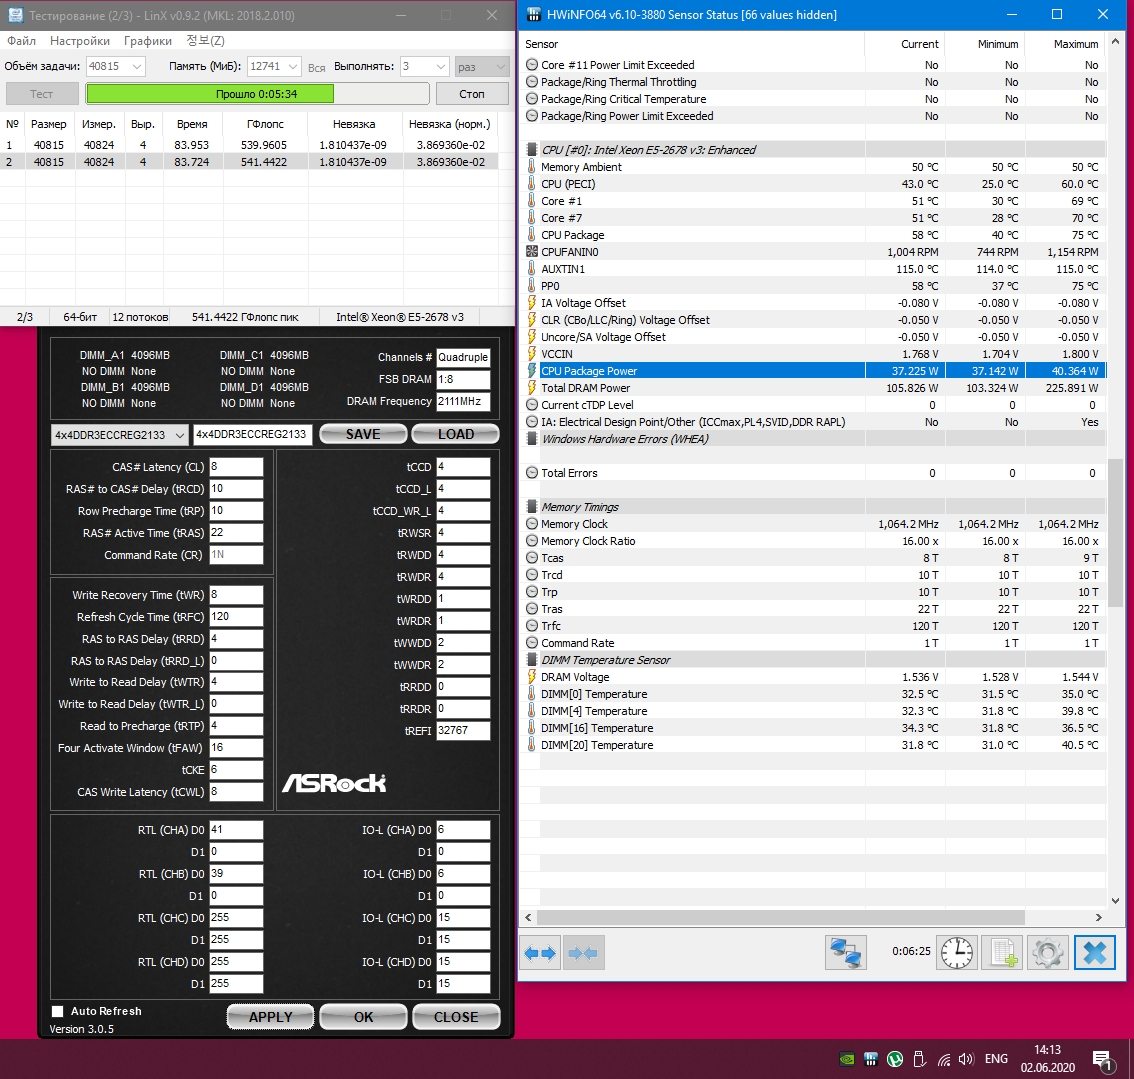Image resolution: width=1134 pixels, height=1079 pixels.
Task: Click the Вся memory button
Action: pyautogui.click(x=316, y=67)
